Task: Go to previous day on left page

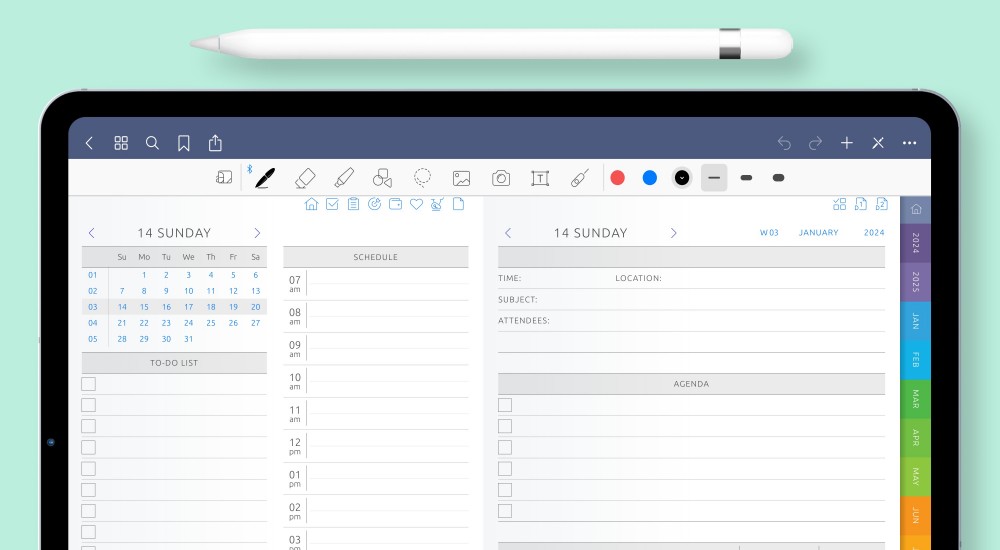Action: click(92, 233)
